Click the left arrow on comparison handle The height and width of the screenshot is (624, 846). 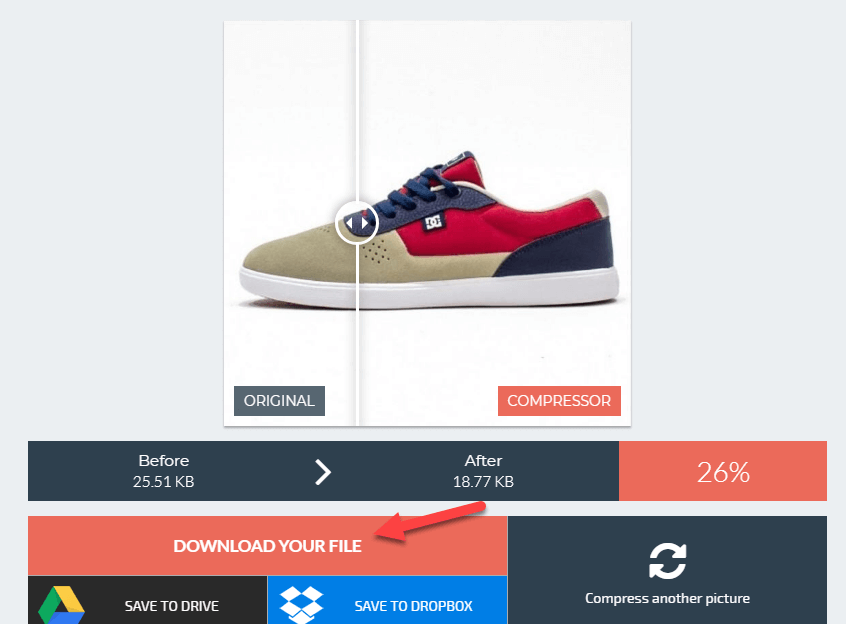349,223
